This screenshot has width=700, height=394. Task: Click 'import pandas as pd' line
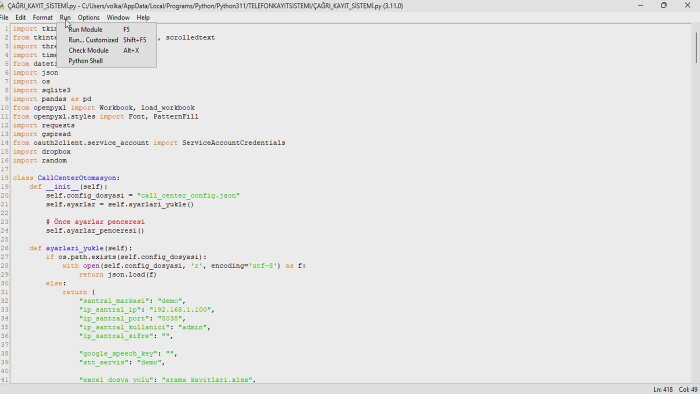[52, 99]
